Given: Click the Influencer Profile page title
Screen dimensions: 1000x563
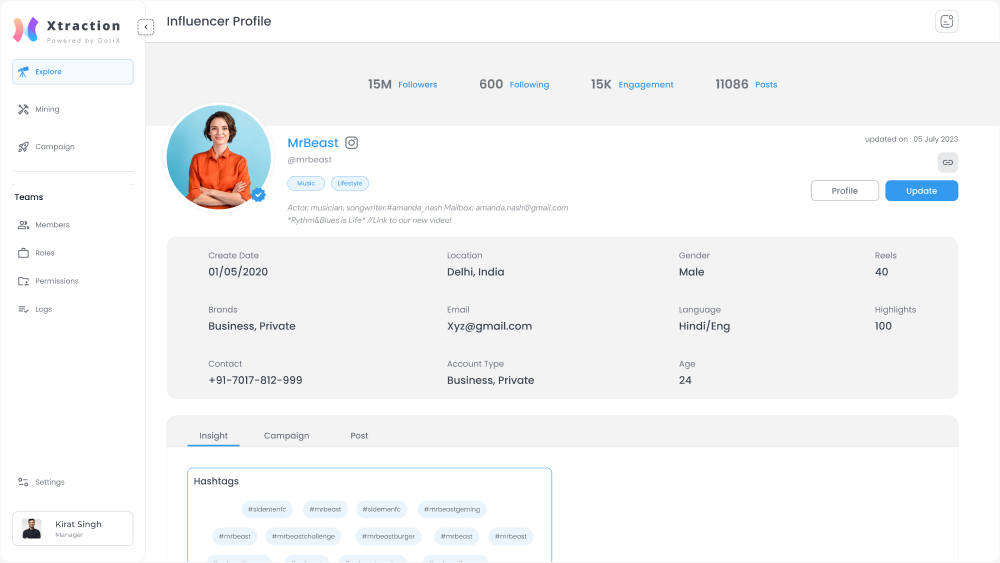Looking at the screenshot, I should [219, 22].
